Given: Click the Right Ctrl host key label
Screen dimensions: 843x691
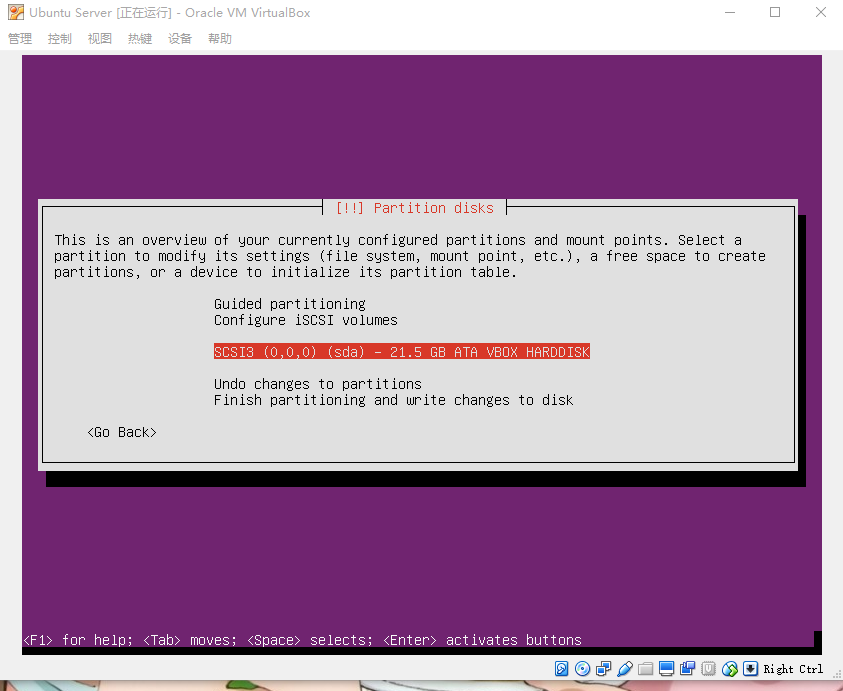Looking at the screenshot, I should [x=793, y=669].
